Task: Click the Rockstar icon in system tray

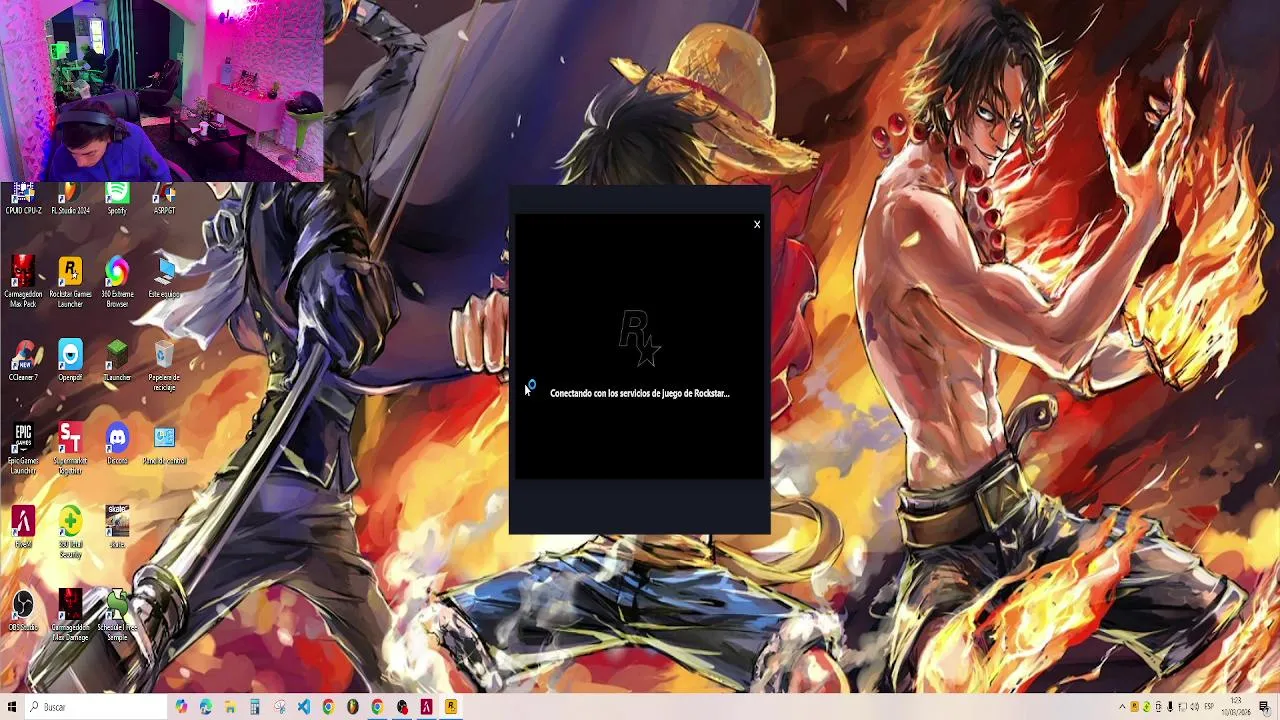Action: (x=1134, y=707)
